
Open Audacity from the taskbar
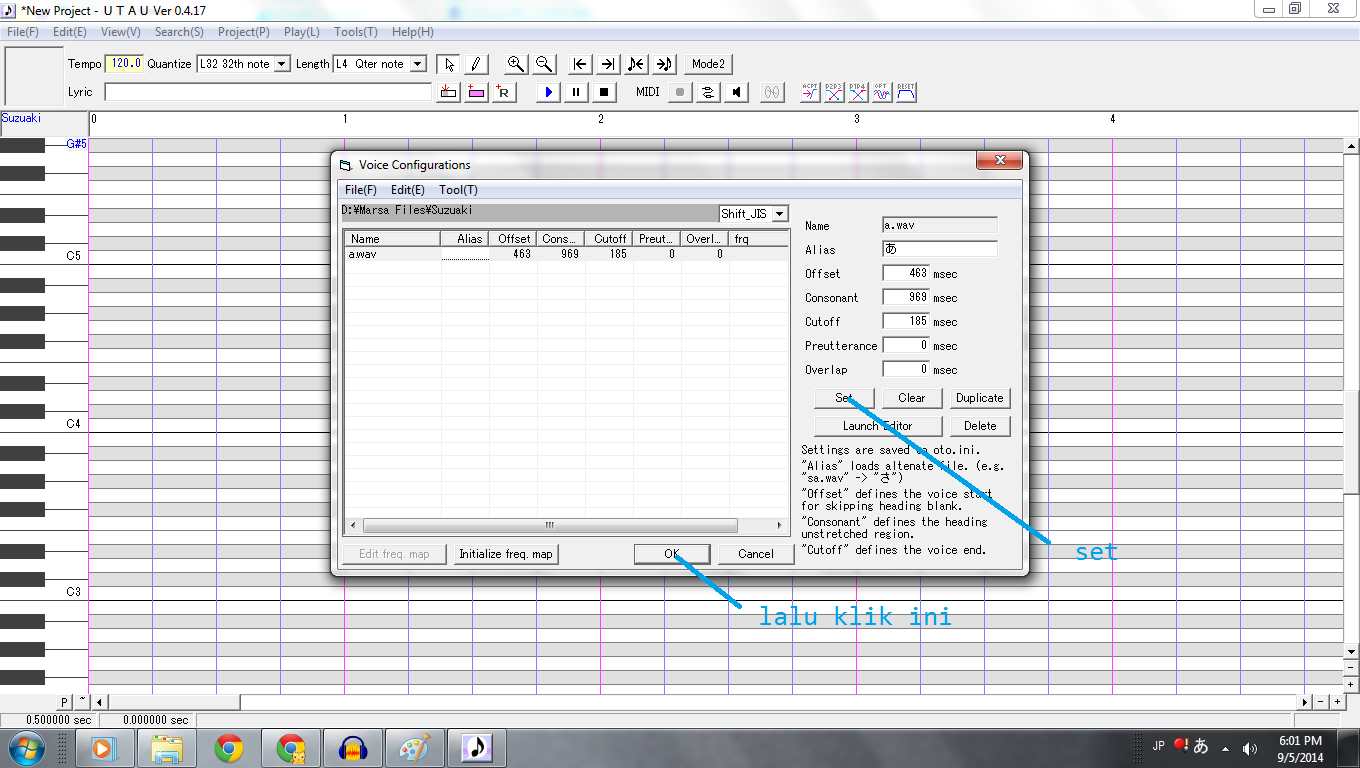click(x=353, y=746)
